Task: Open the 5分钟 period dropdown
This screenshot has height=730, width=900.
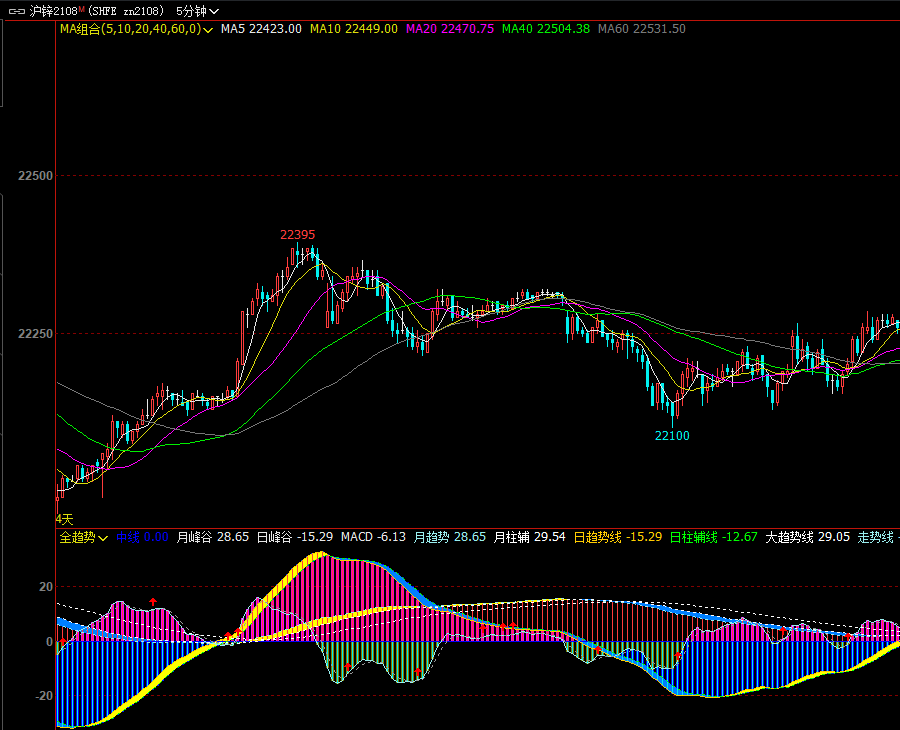Action: pyautogui.click(x=197, y=11)
